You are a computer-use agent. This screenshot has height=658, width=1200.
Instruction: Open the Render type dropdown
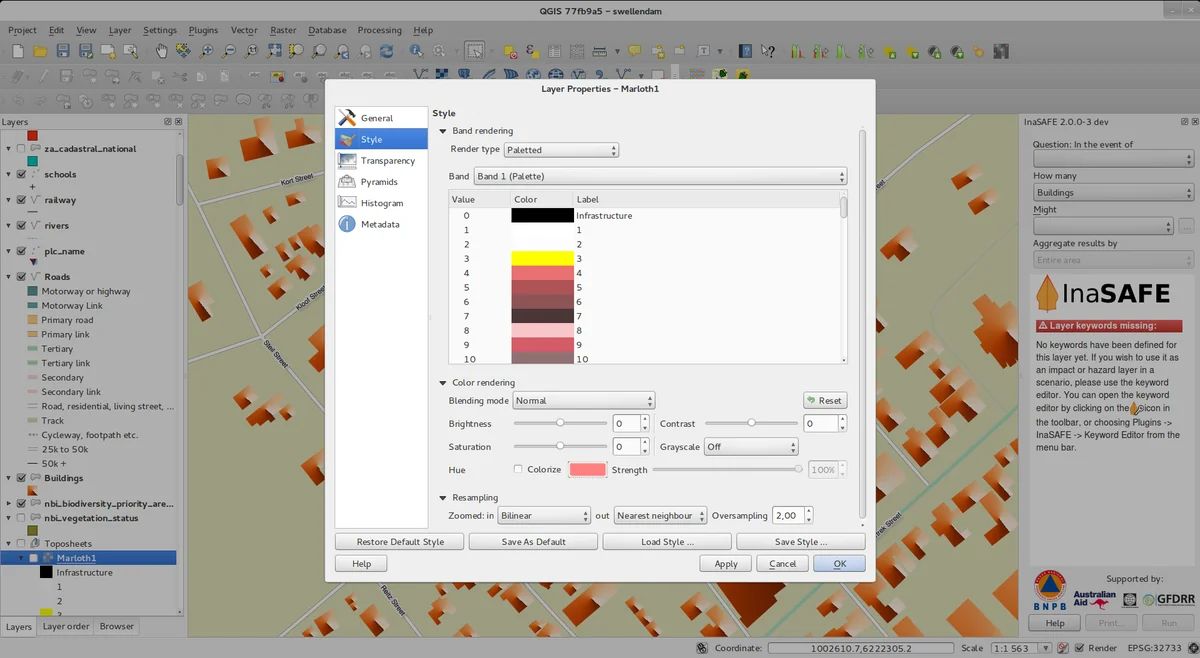pyautogui.click(x=561, y=150)
